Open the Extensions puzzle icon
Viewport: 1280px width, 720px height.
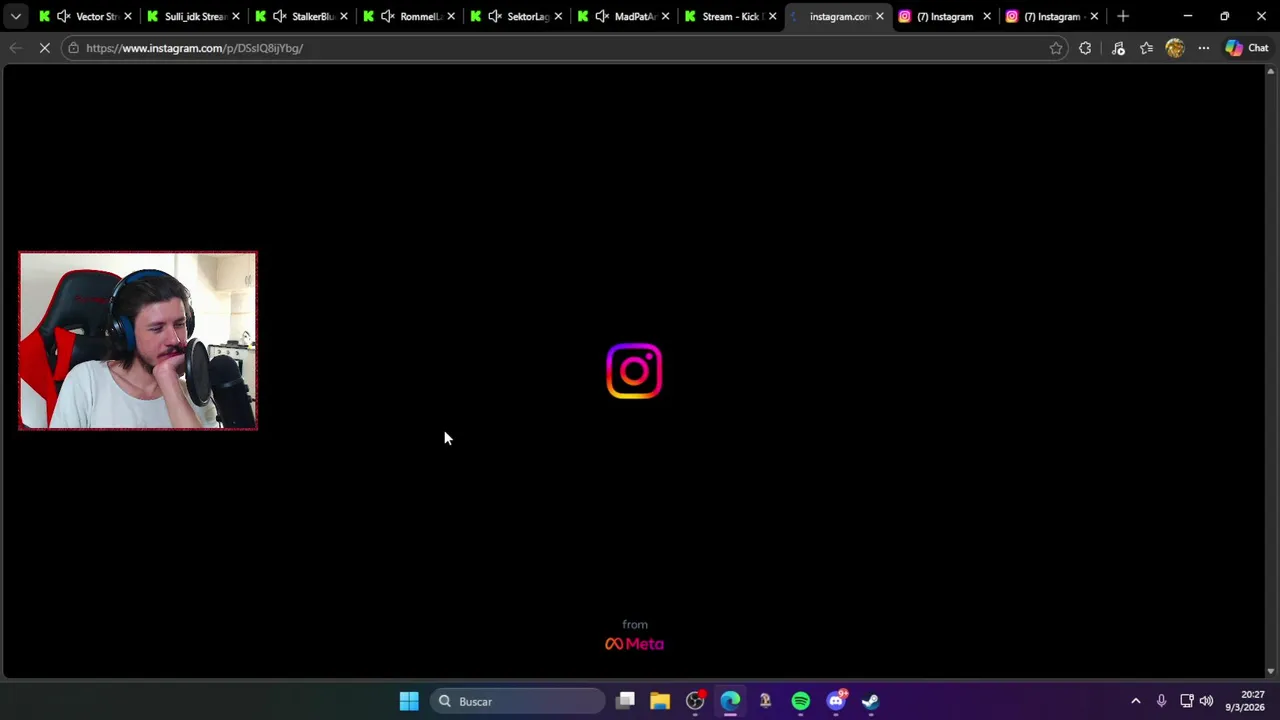pos(1085,48)
